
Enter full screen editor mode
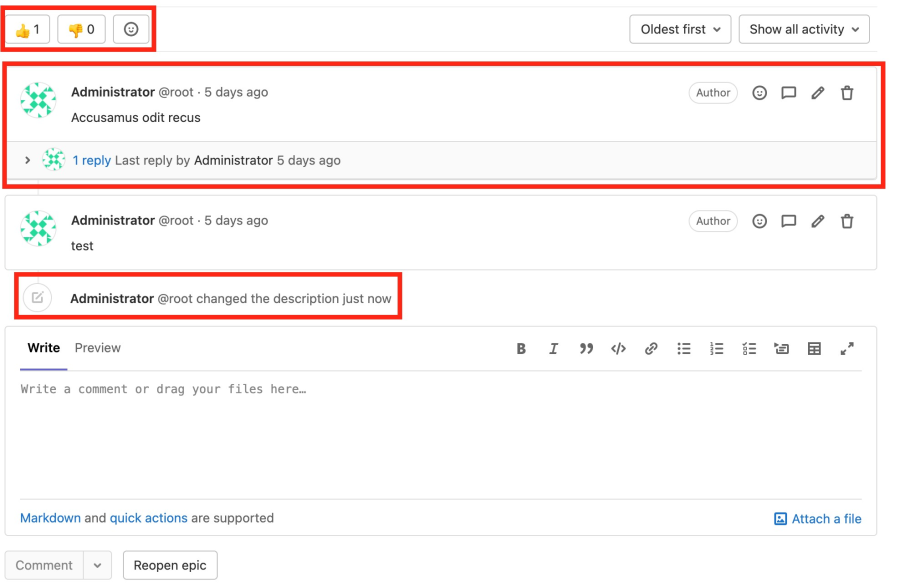tap(847, 349)
